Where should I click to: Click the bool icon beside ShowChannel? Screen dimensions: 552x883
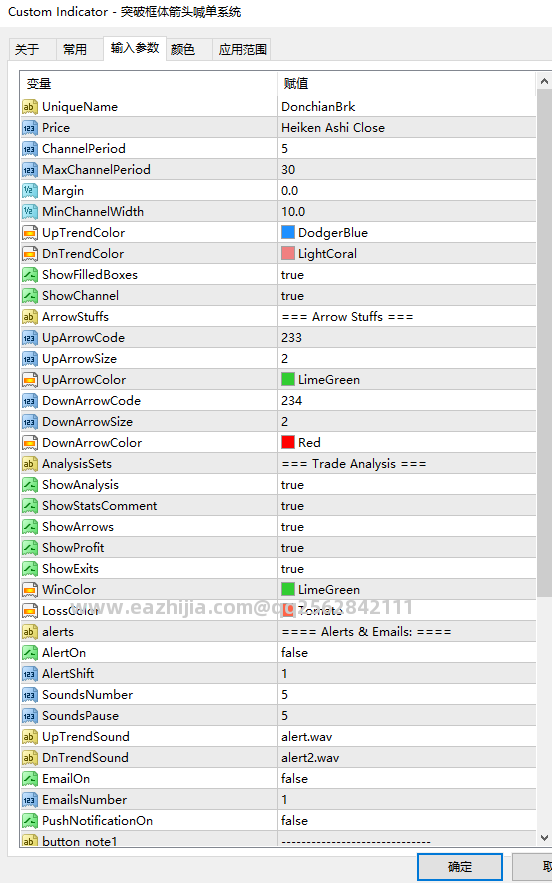[x=30, y=296]
